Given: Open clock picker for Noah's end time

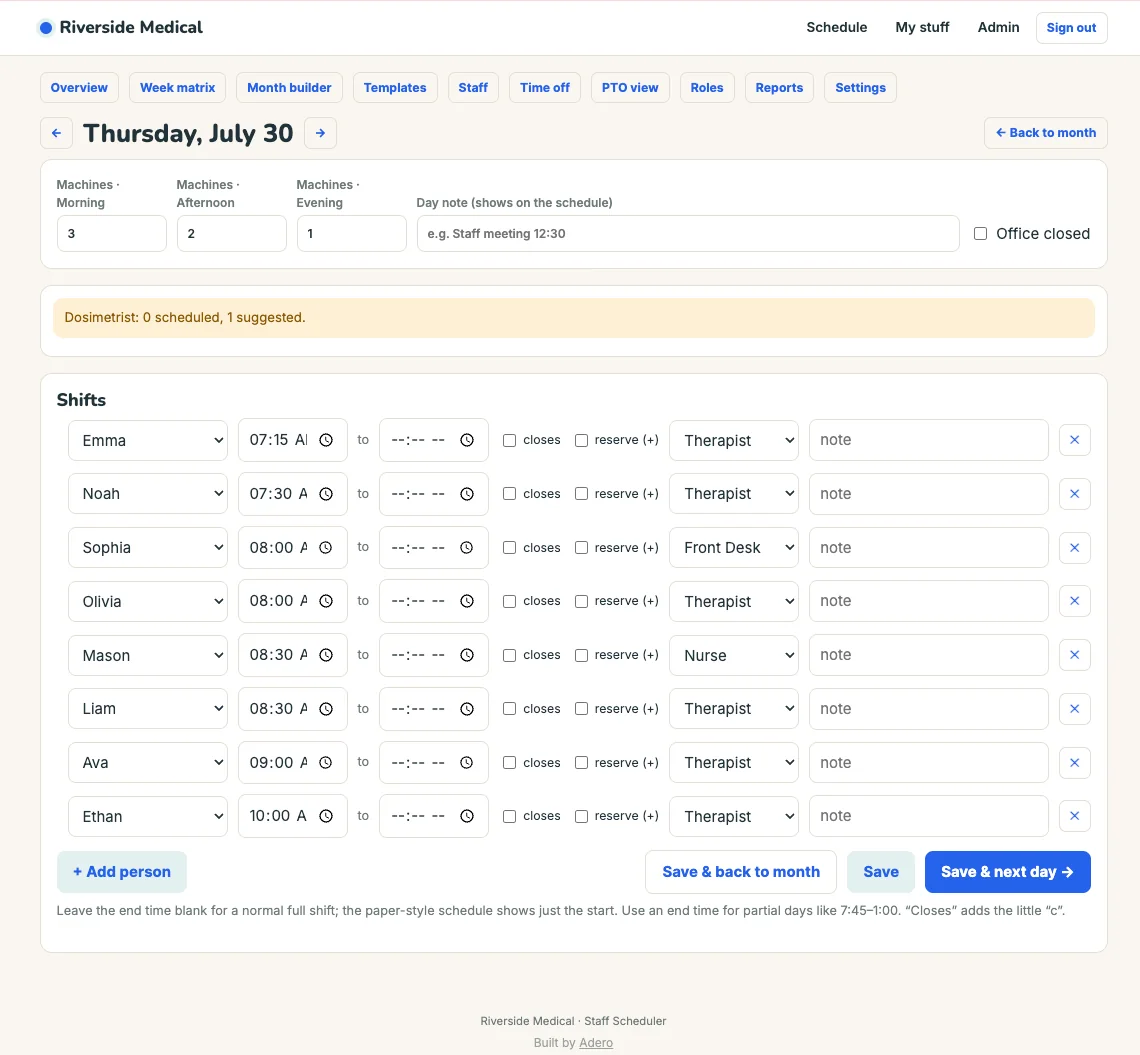Looking at the screenshot, I should tap(467, 494).
